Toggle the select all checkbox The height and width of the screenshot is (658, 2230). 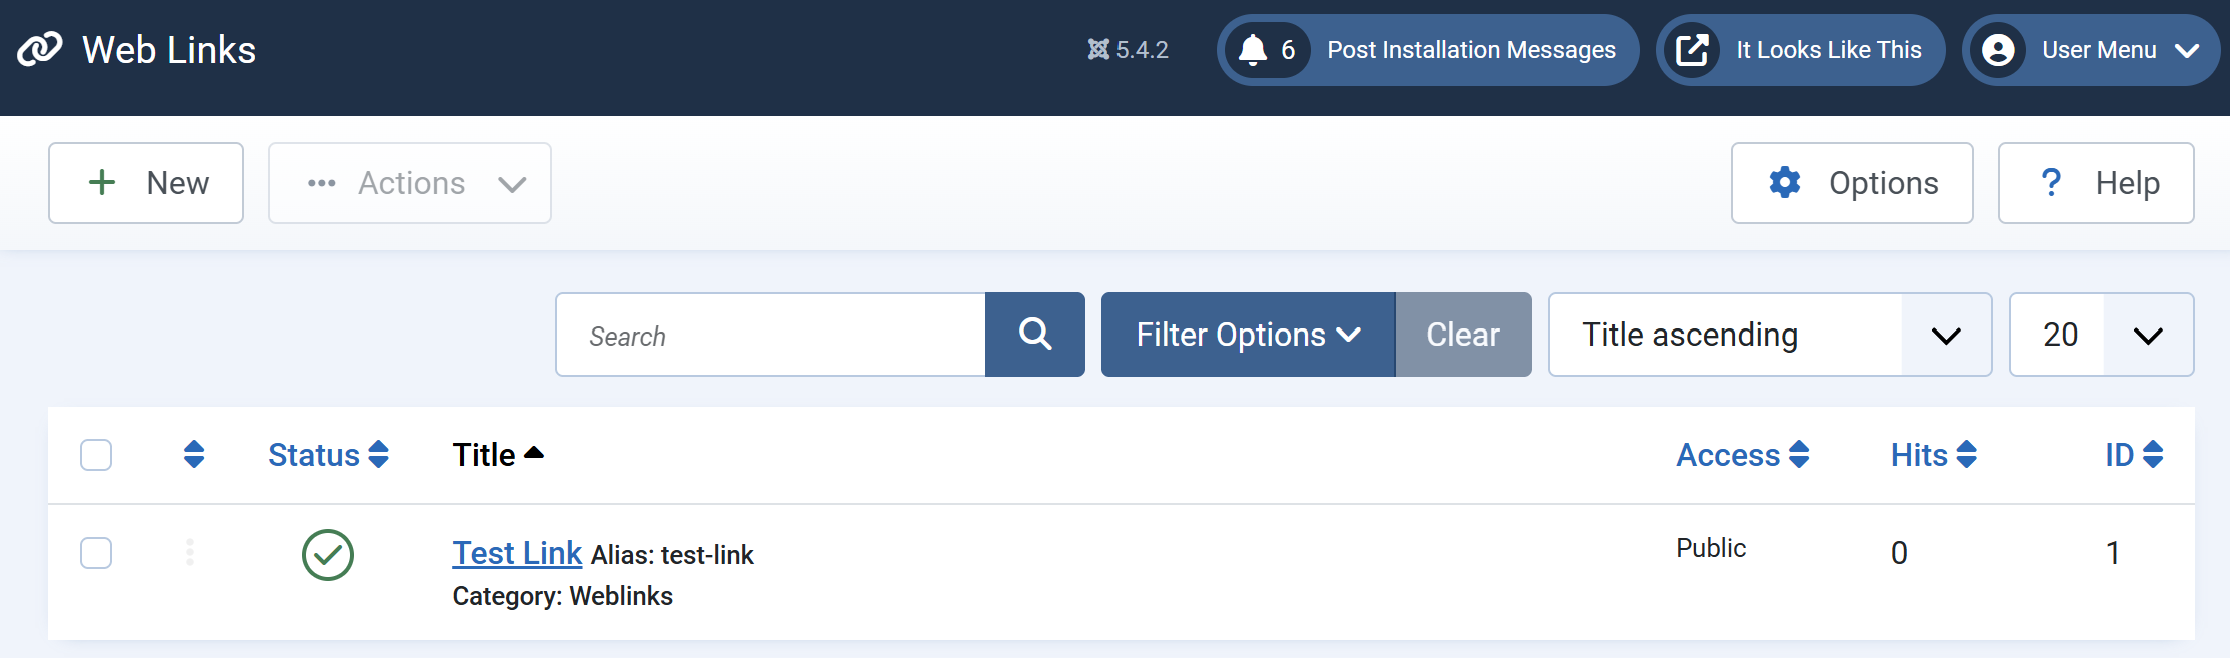tap(96, 455)
